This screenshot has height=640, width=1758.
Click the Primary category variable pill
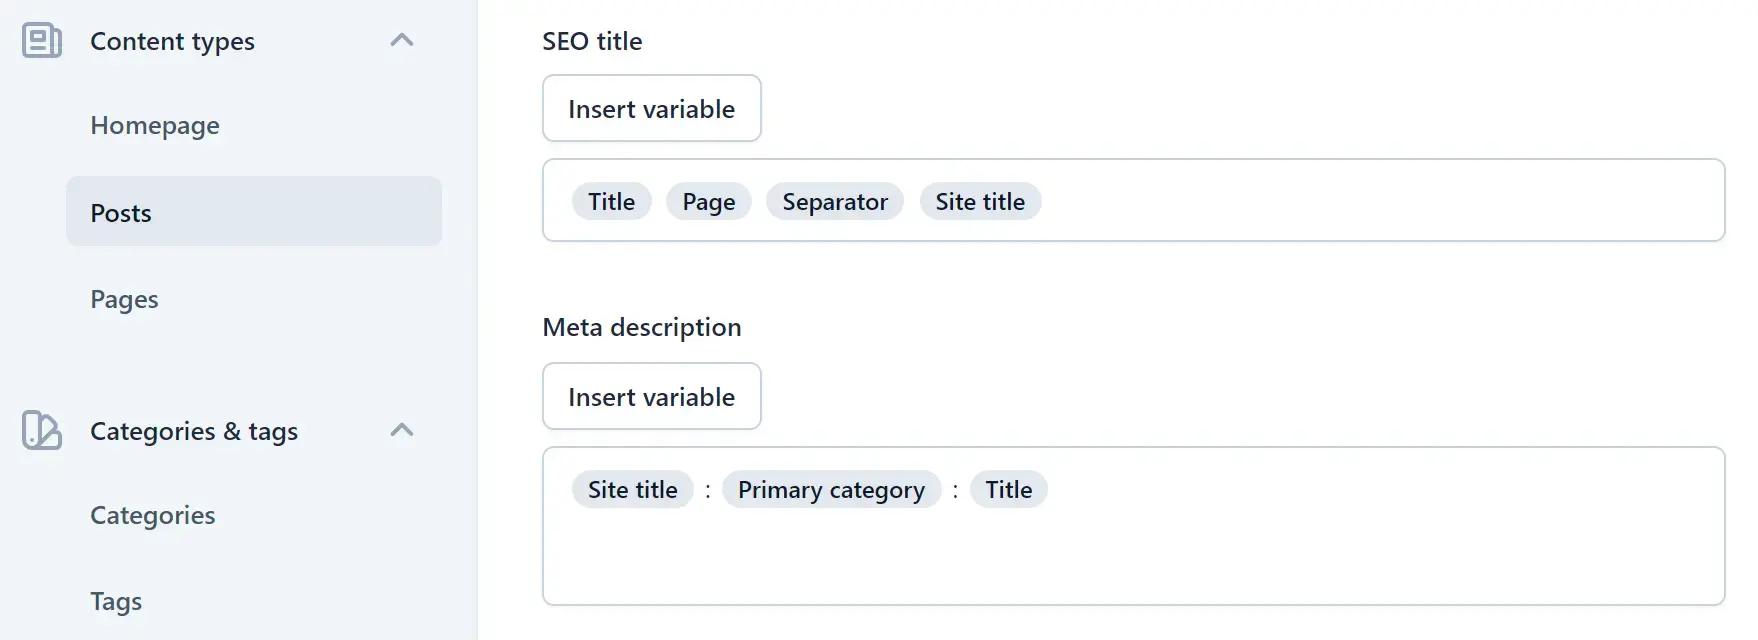pyautogui.click(x=831, y=489)
